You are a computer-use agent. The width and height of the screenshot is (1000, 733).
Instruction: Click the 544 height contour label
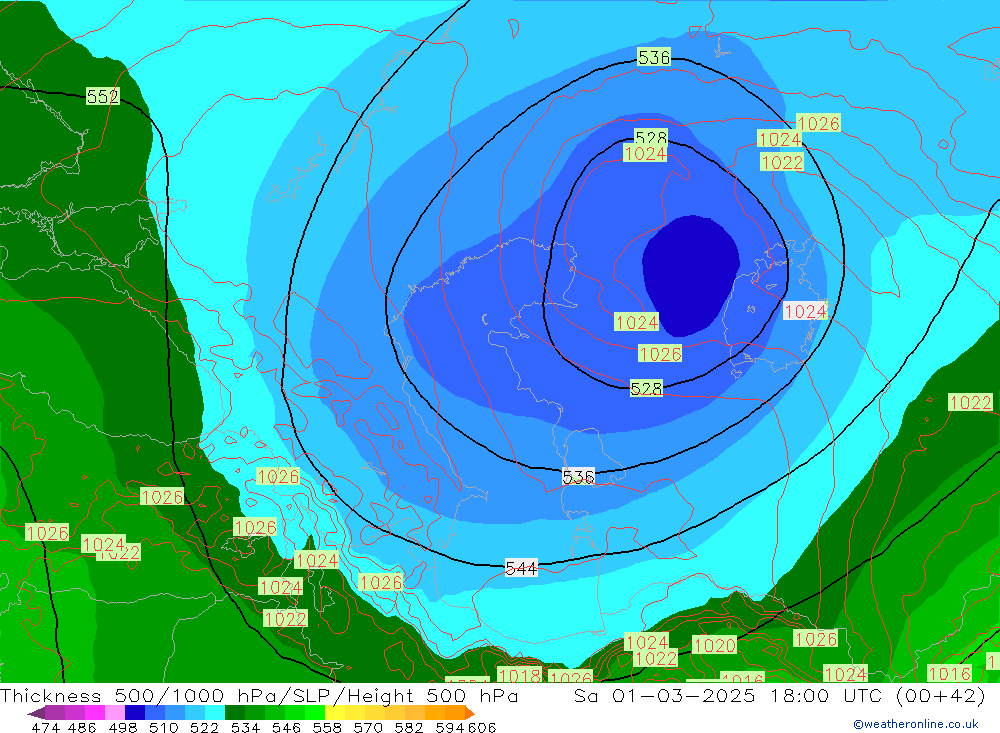pyautogui.click(x=521, y=568)
